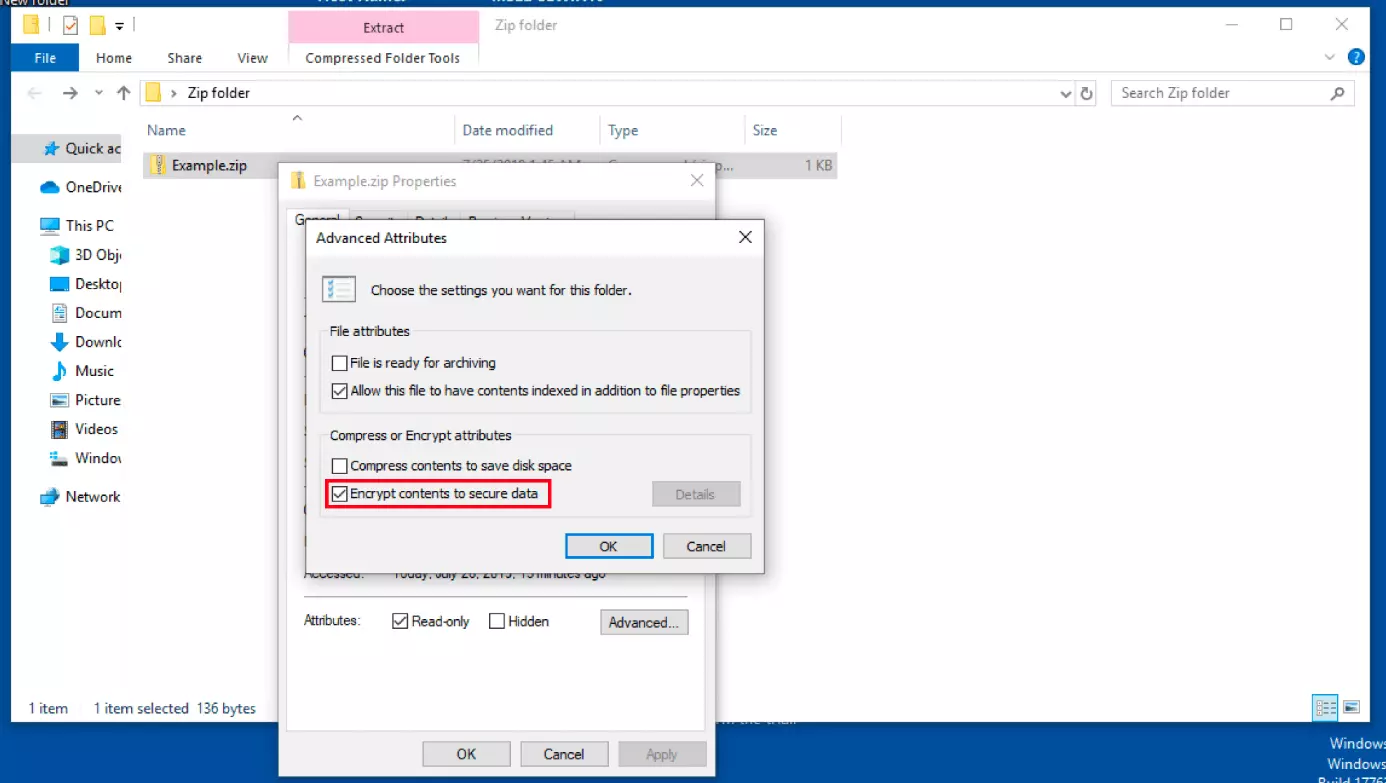Click OK in Advanced Attributes dialog
Viewport: 1386px width, 783px height.
608,546
